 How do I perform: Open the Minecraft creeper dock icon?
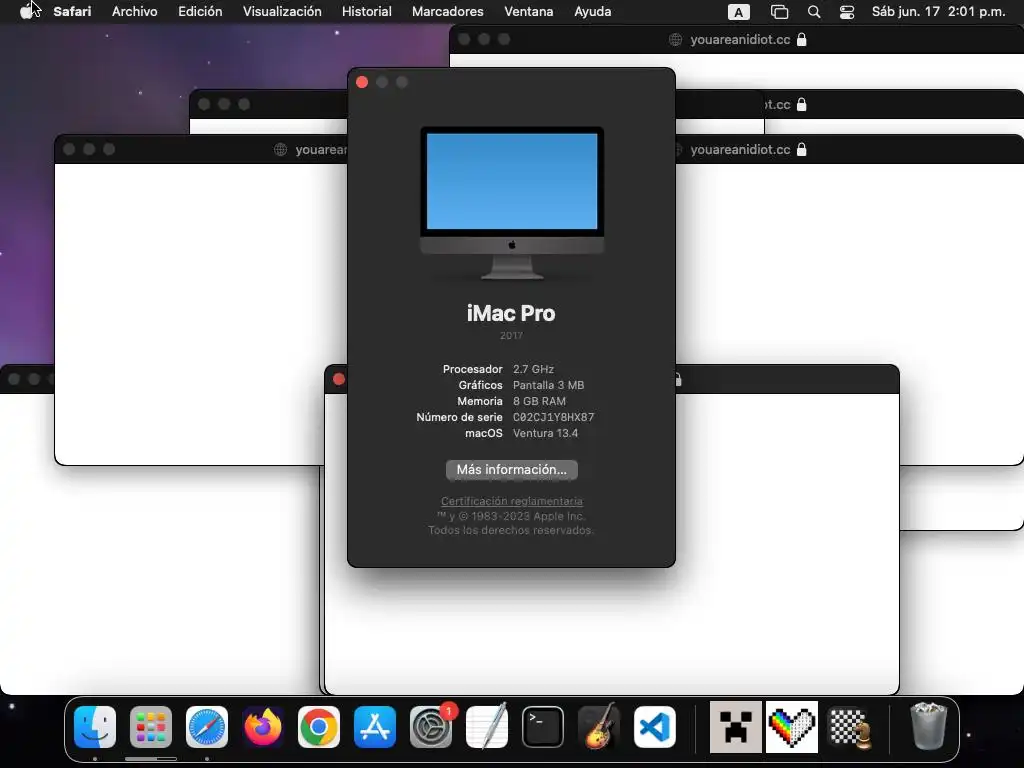(x=735, y=727)
